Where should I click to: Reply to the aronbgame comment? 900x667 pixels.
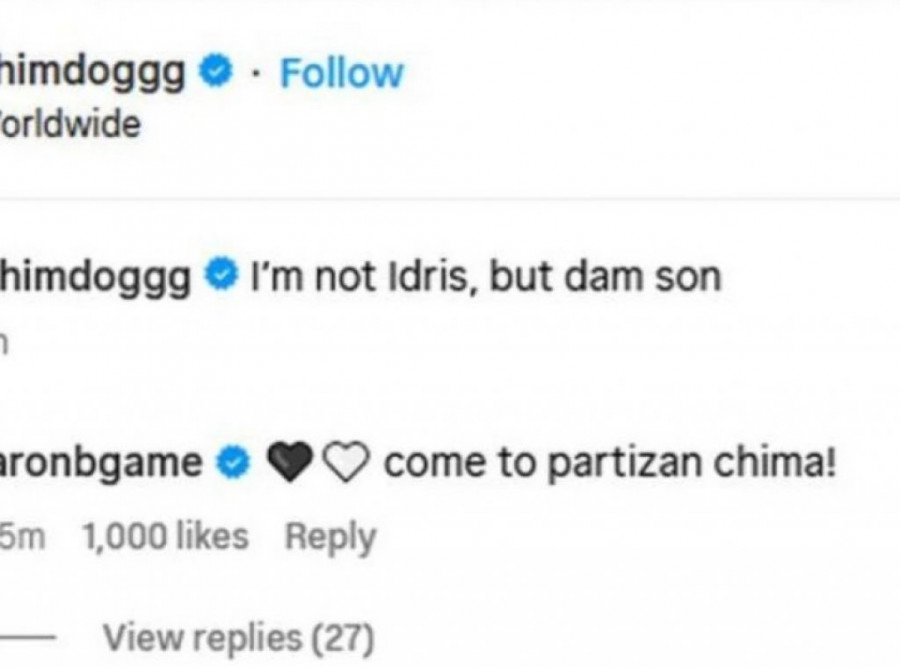330,537
